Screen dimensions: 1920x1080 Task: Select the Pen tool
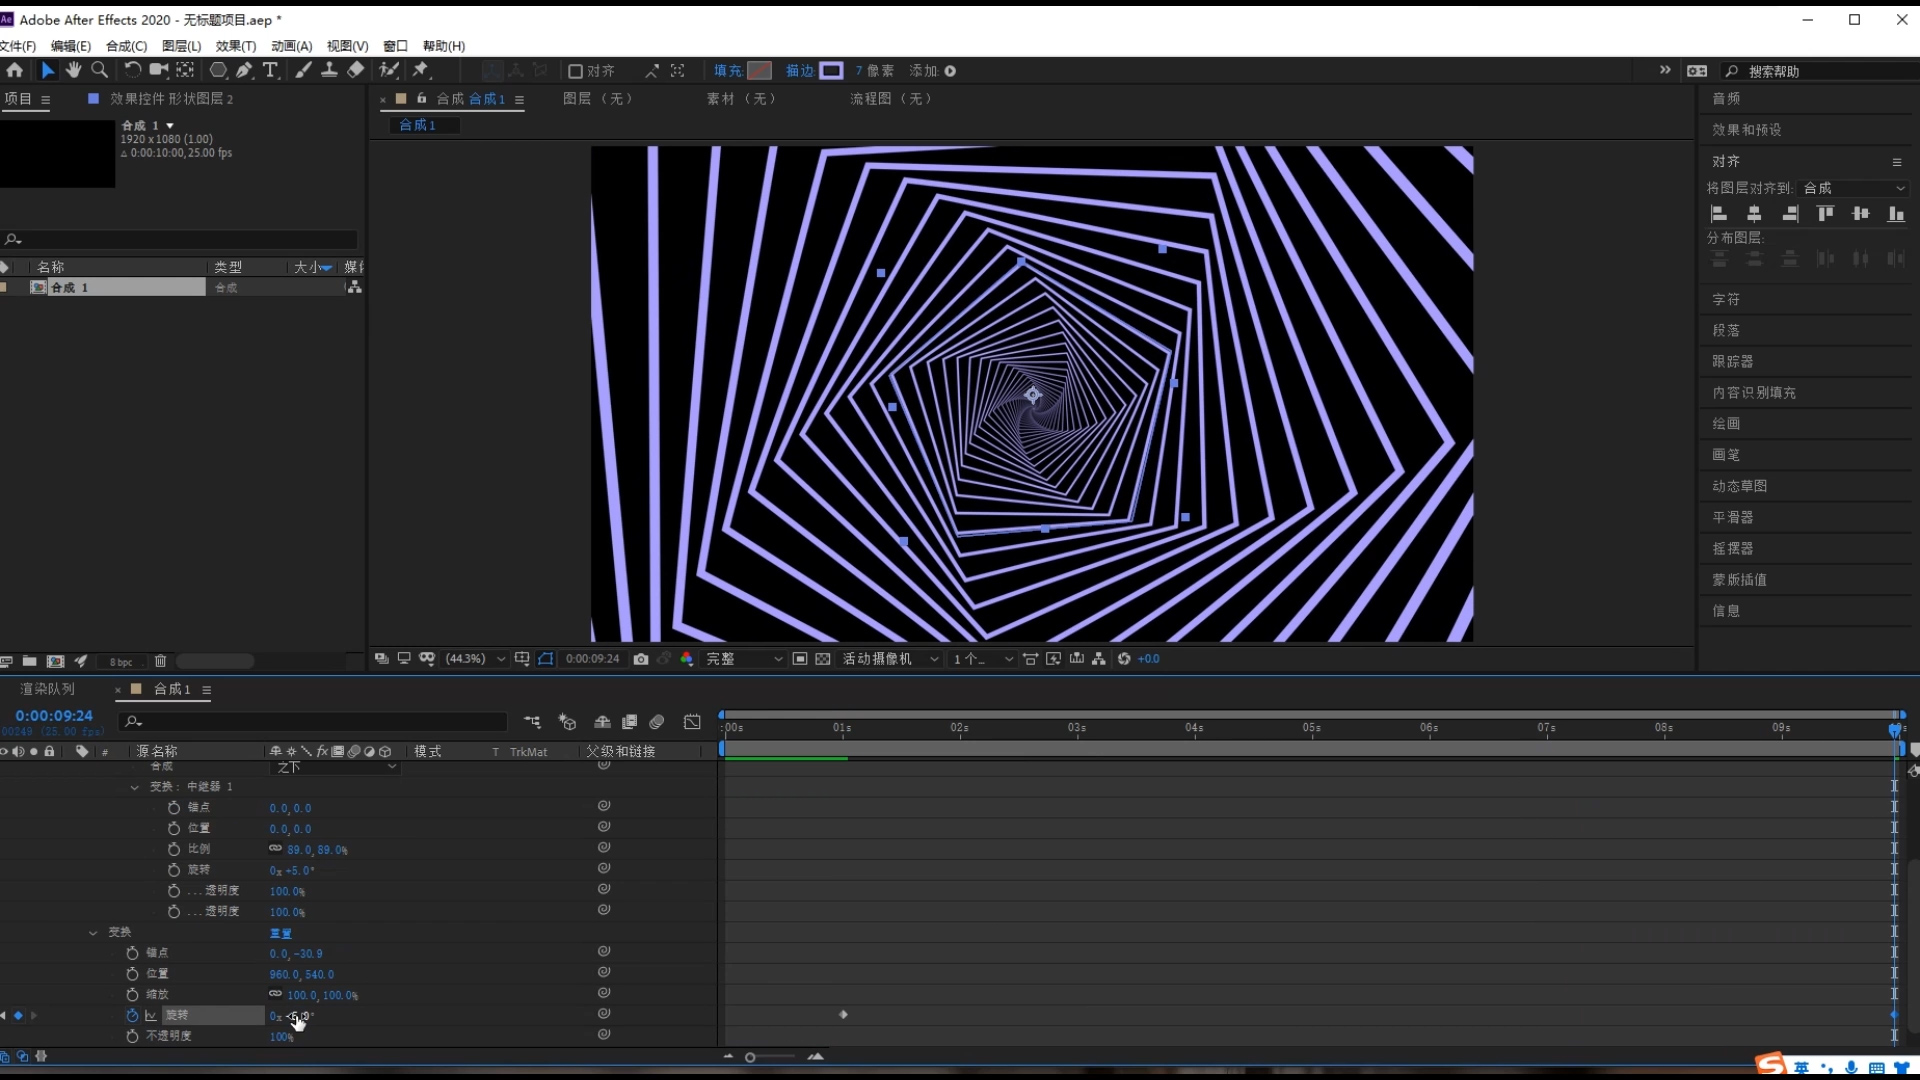[244, 70]
